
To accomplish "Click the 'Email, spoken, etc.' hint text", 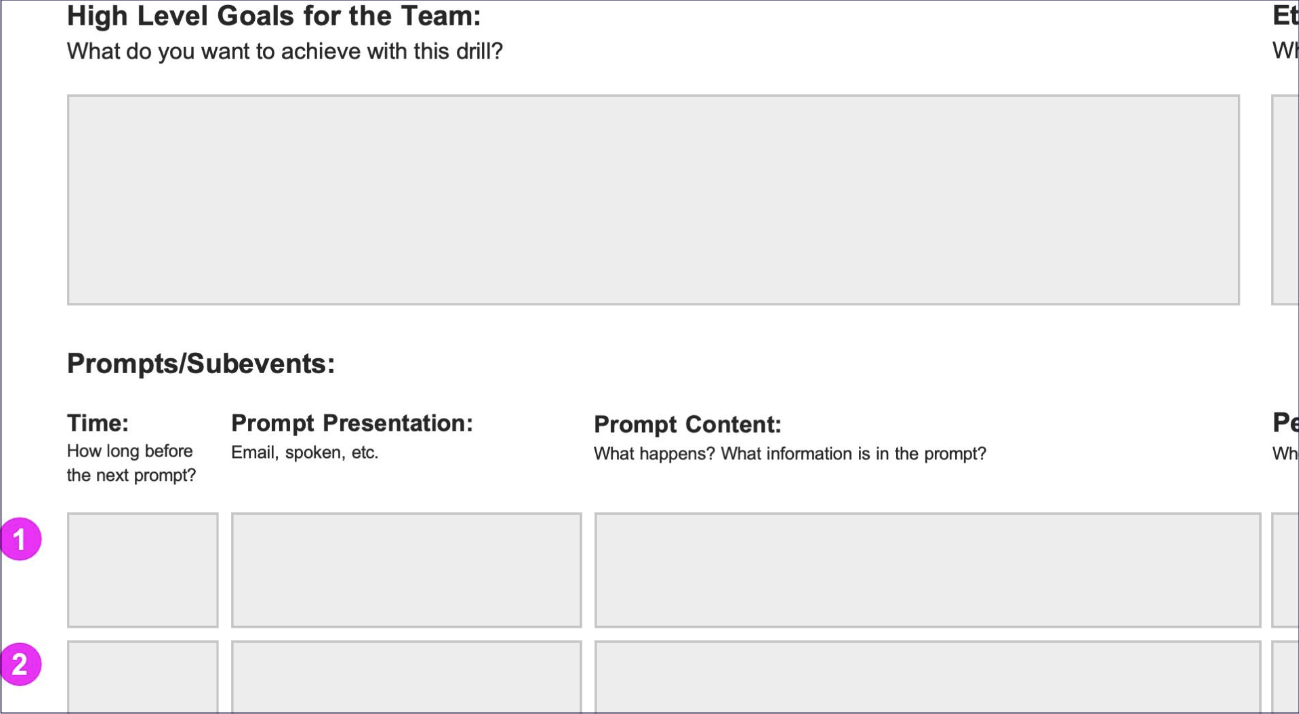I will [305, 453].
